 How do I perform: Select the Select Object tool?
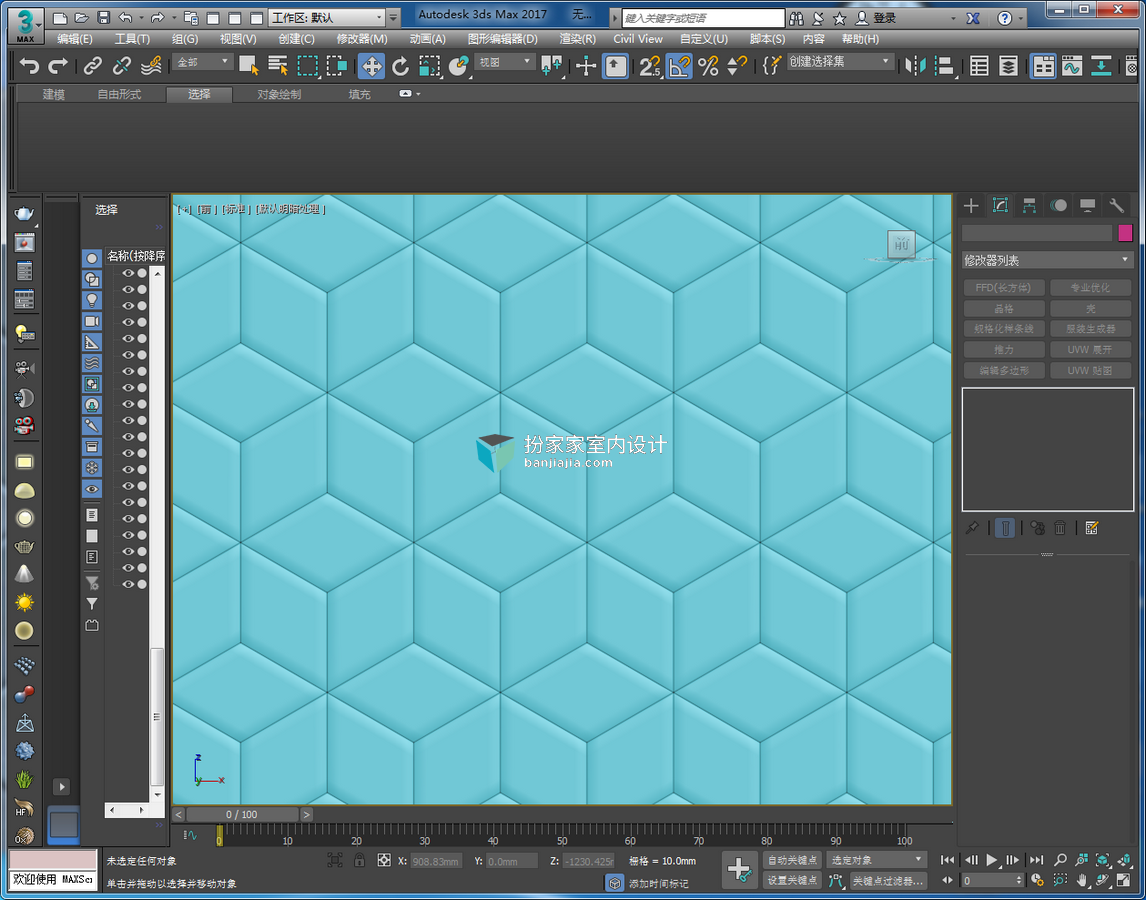pos(248,67)
